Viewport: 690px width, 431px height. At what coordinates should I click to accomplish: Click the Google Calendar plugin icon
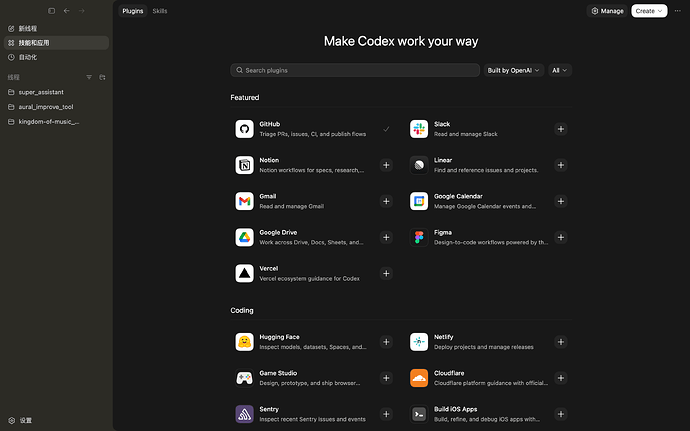click(419, 201)
